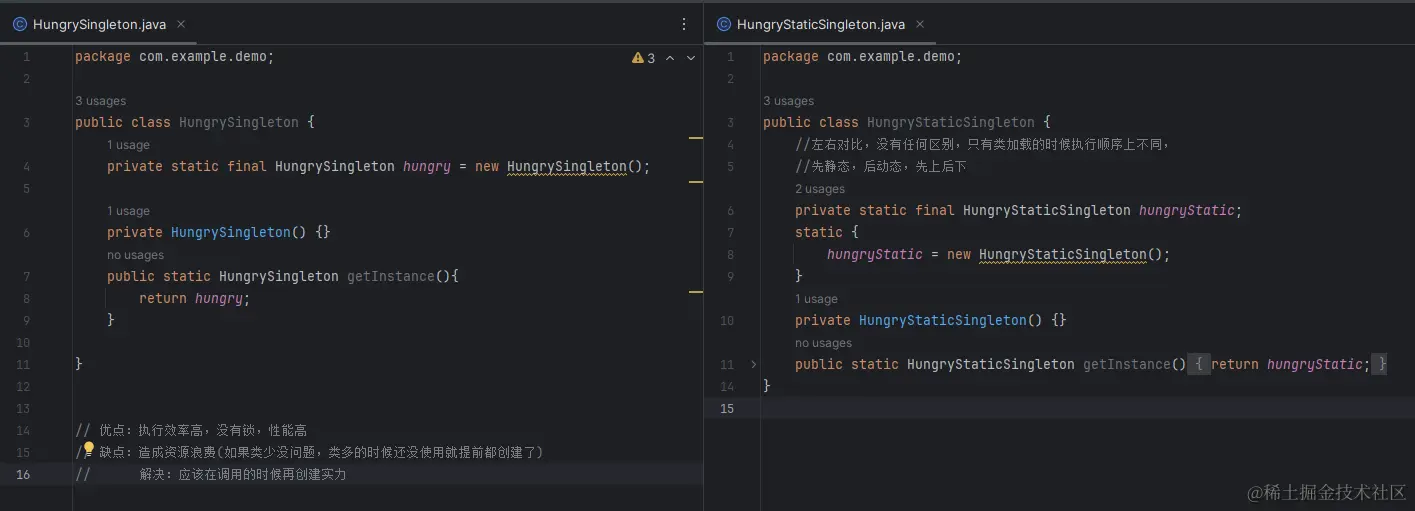Click the comment line containing '缺点'
The width and height of the screenshot is (1415, 511).
point(309,452)
